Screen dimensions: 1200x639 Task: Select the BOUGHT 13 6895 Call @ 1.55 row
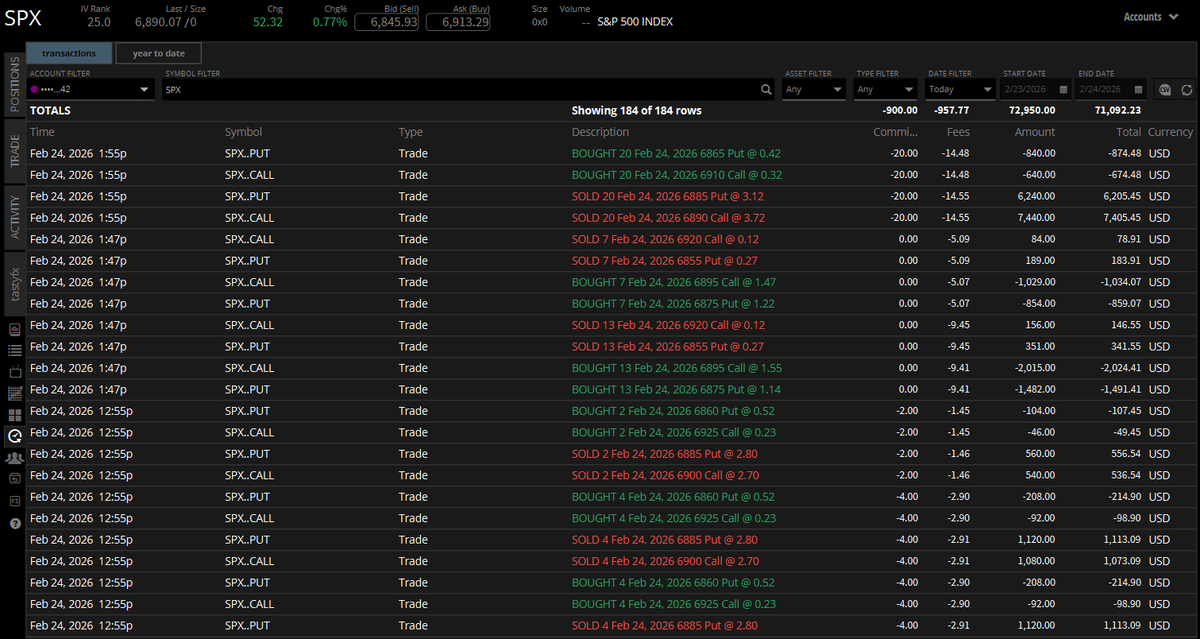(x=612, y=368)
